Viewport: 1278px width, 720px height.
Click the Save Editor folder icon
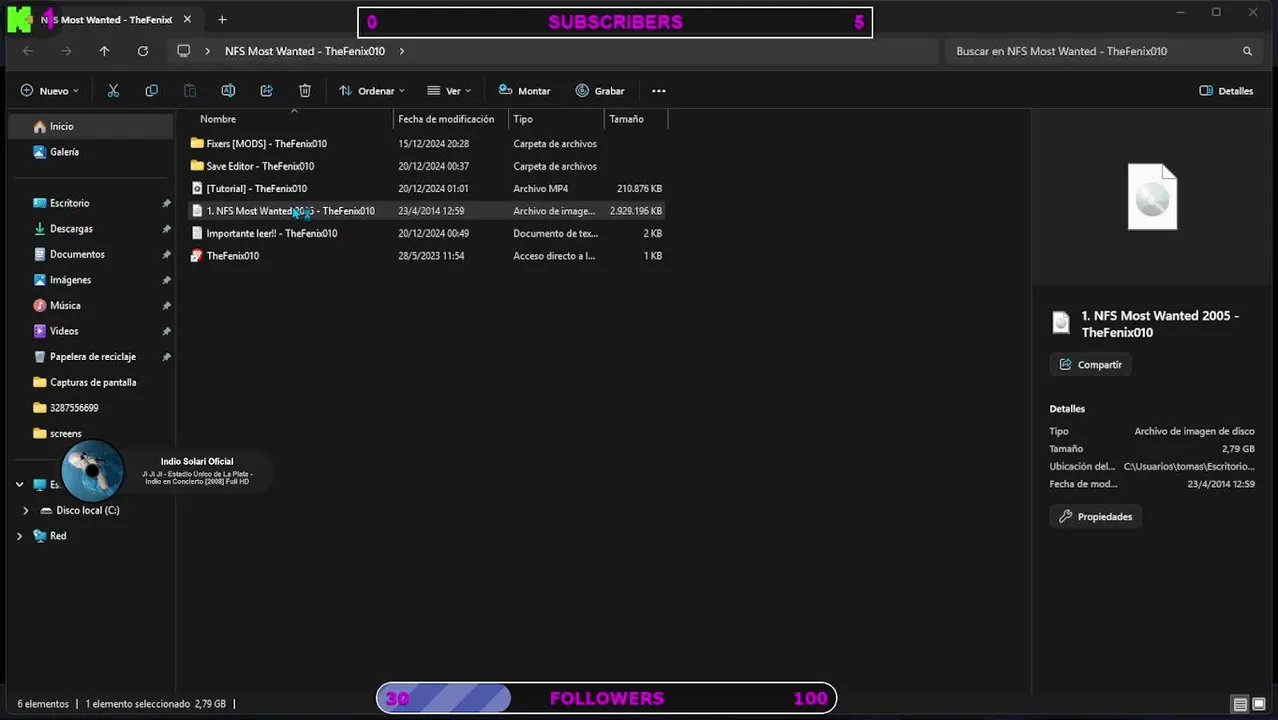coord(197,166)
